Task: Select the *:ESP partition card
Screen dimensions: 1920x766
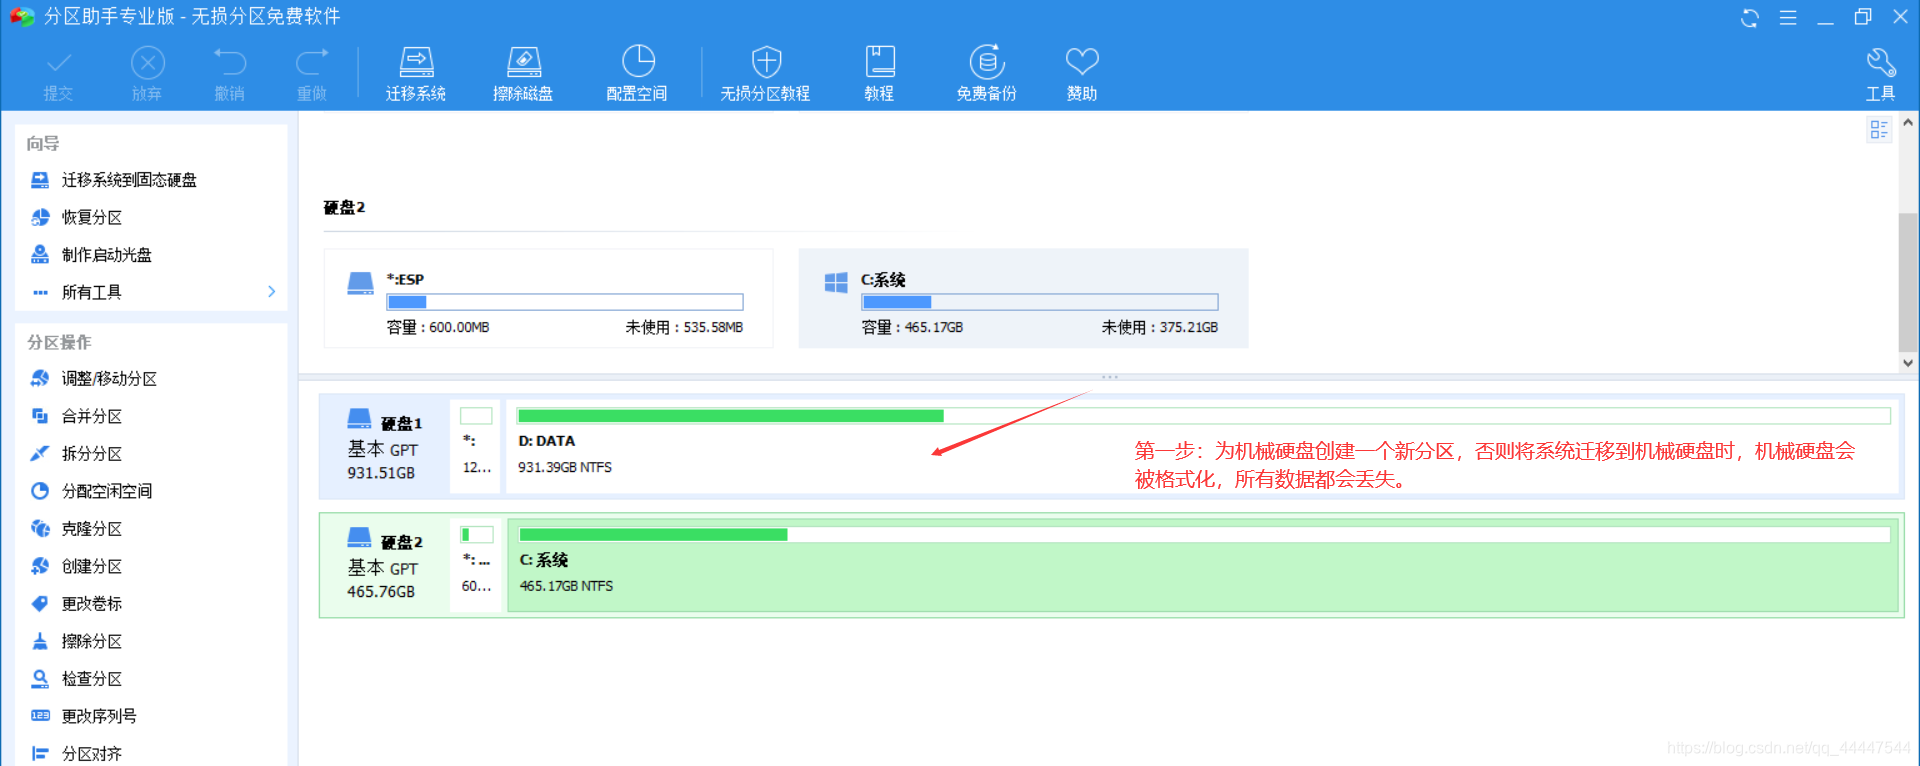Action: [x=548, y=298]
